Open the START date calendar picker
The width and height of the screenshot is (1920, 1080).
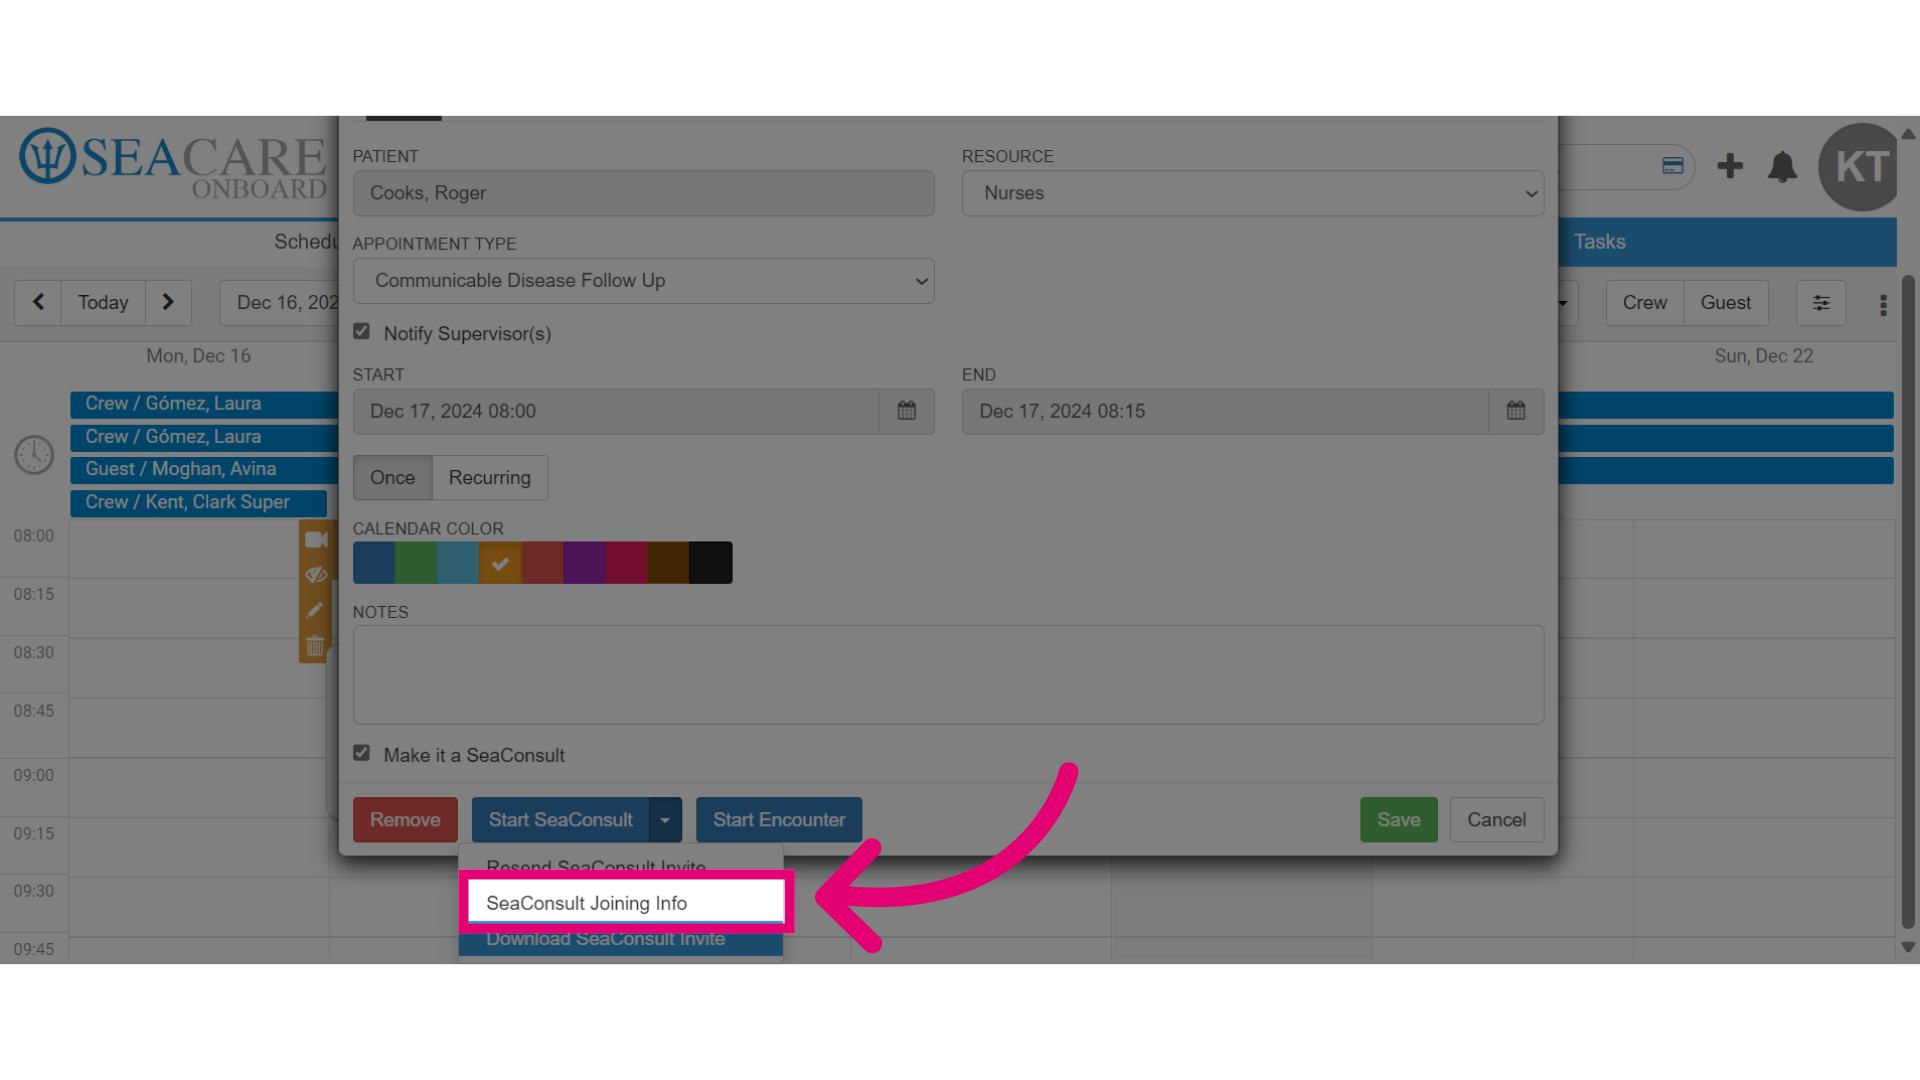pyautogui.click(x=907, y=411)
